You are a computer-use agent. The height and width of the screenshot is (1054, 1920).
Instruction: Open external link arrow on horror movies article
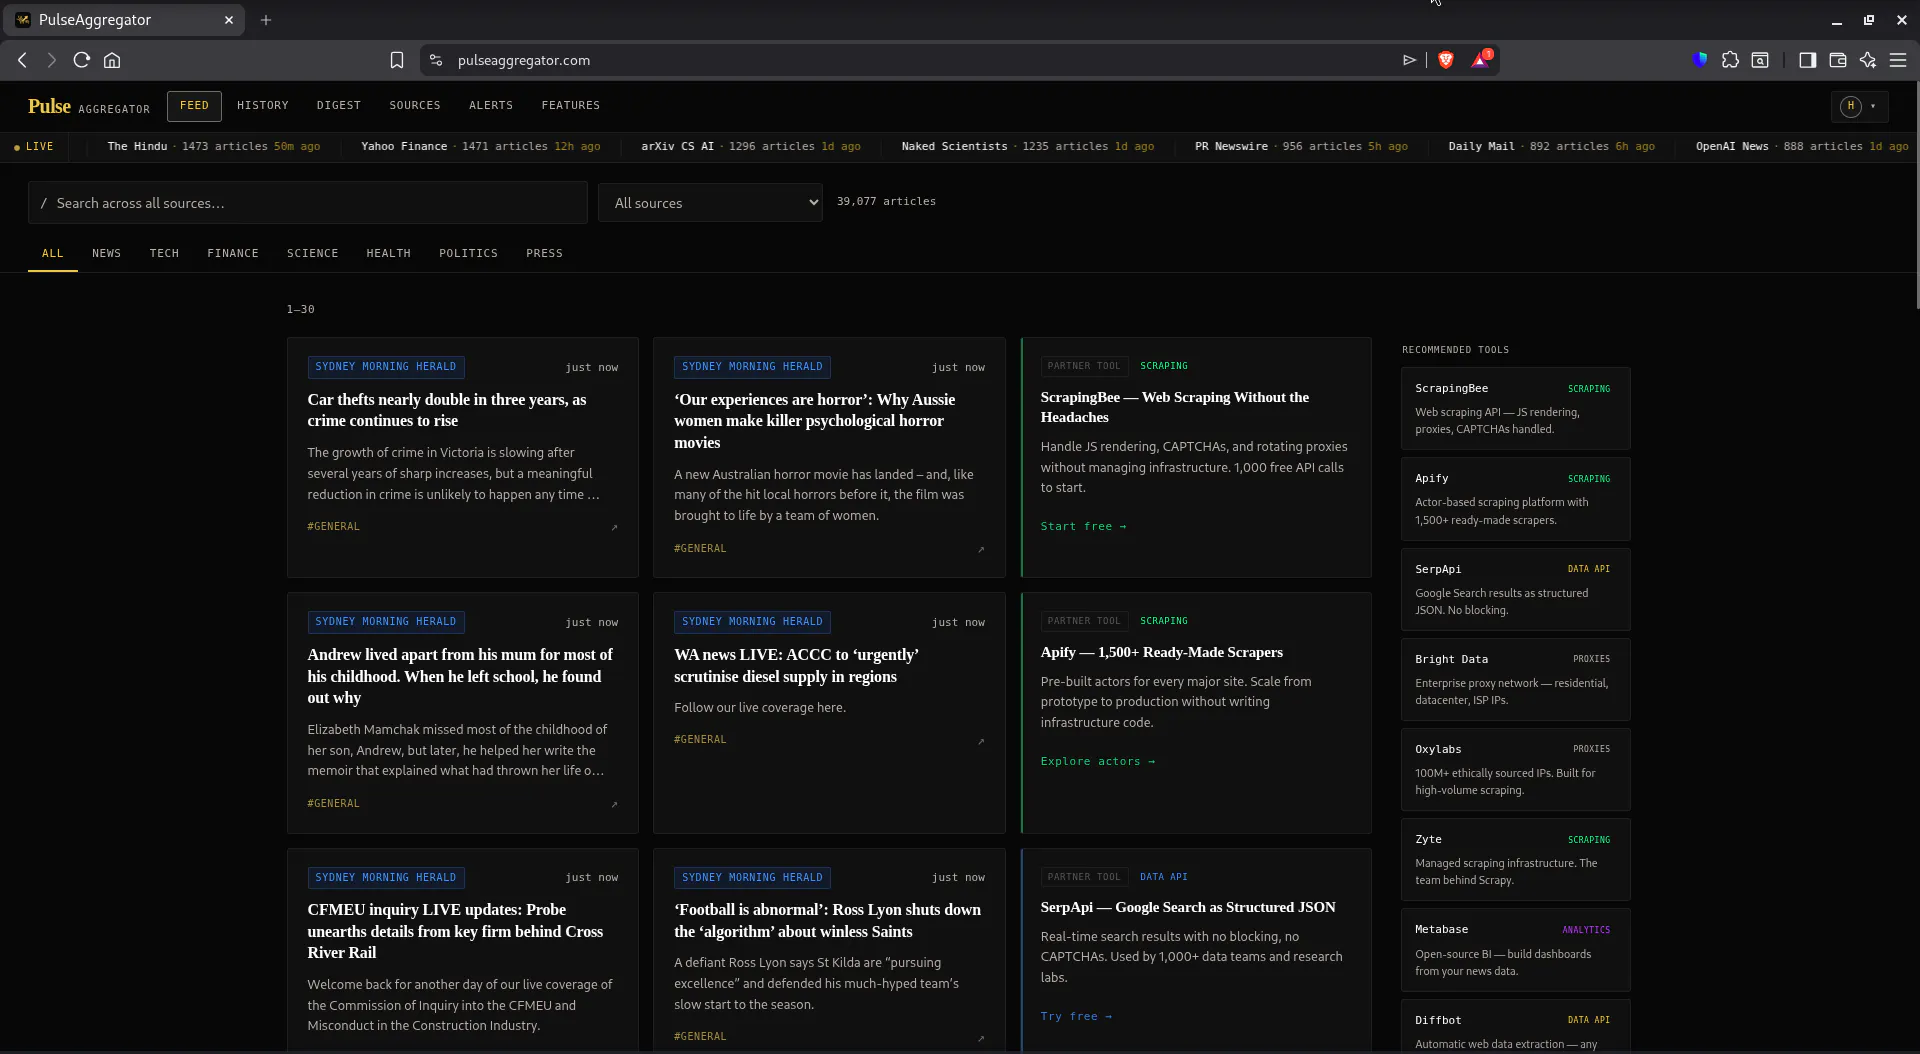tap(981, 549)
